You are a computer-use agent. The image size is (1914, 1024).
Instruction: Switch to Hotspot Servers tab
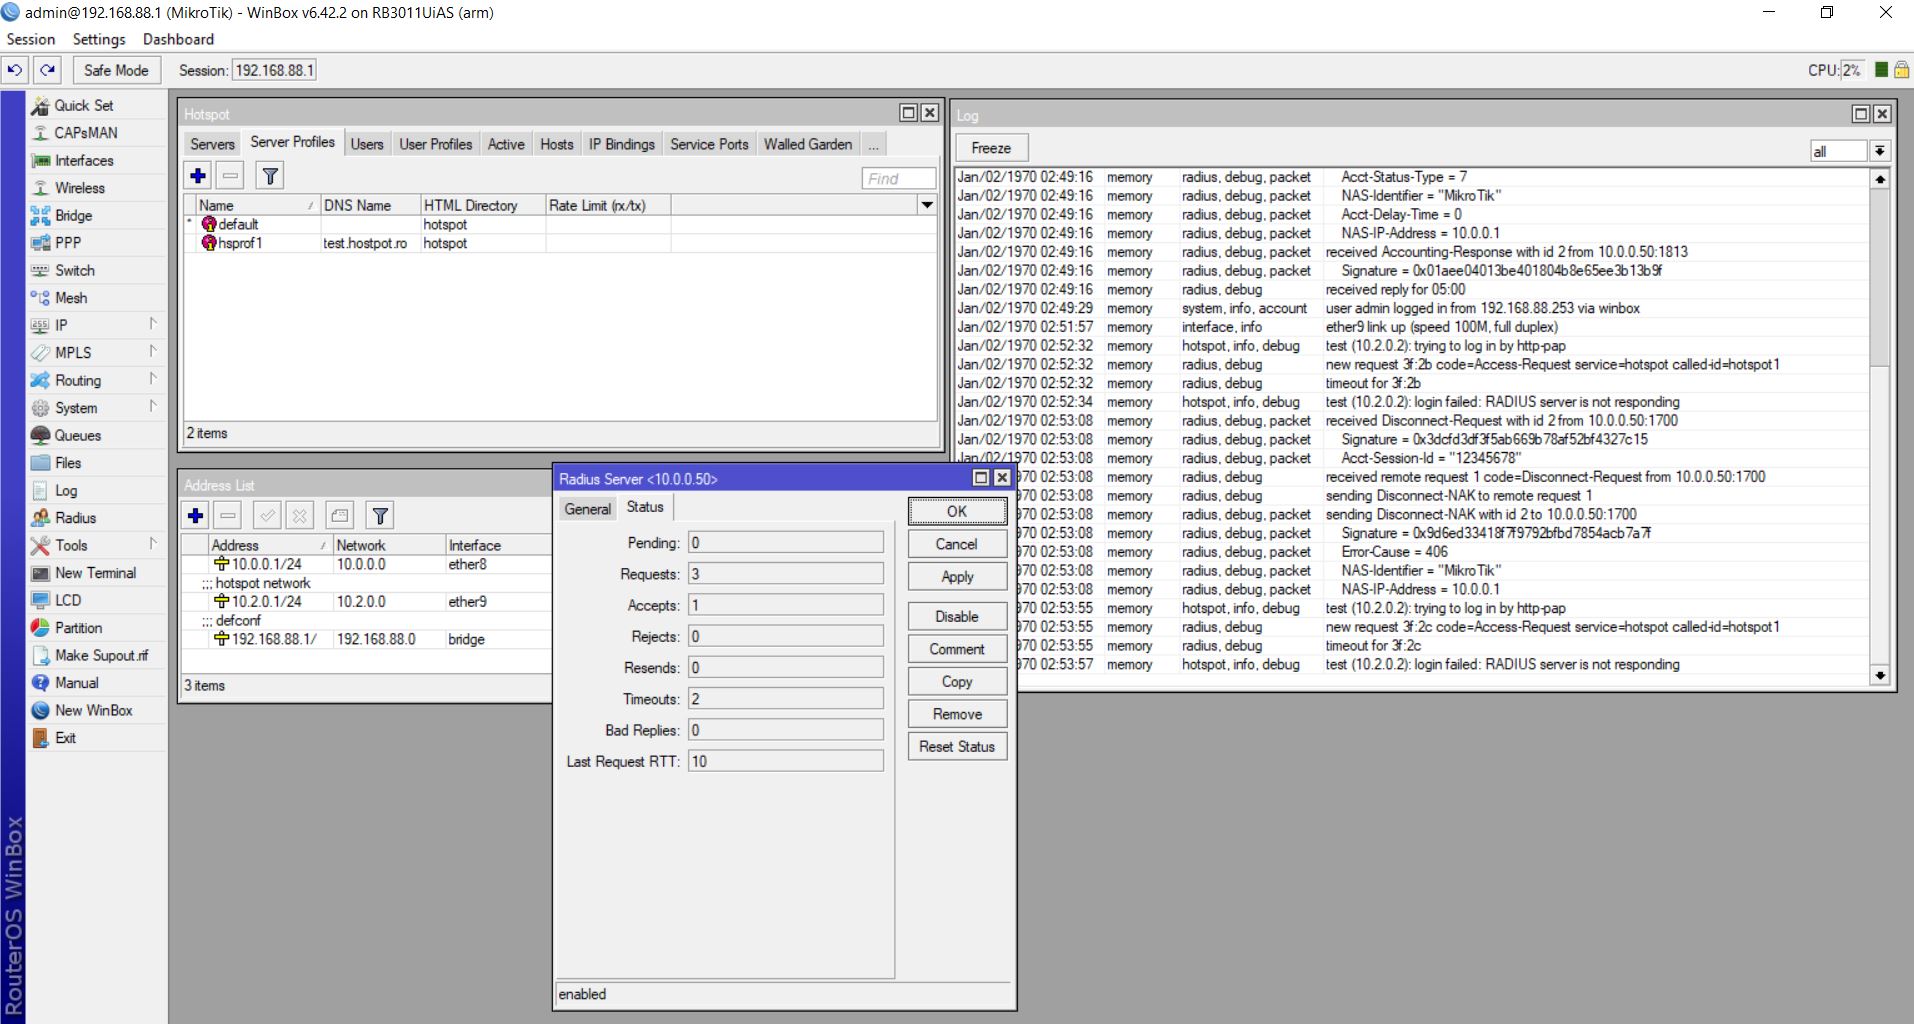point(212,145)
